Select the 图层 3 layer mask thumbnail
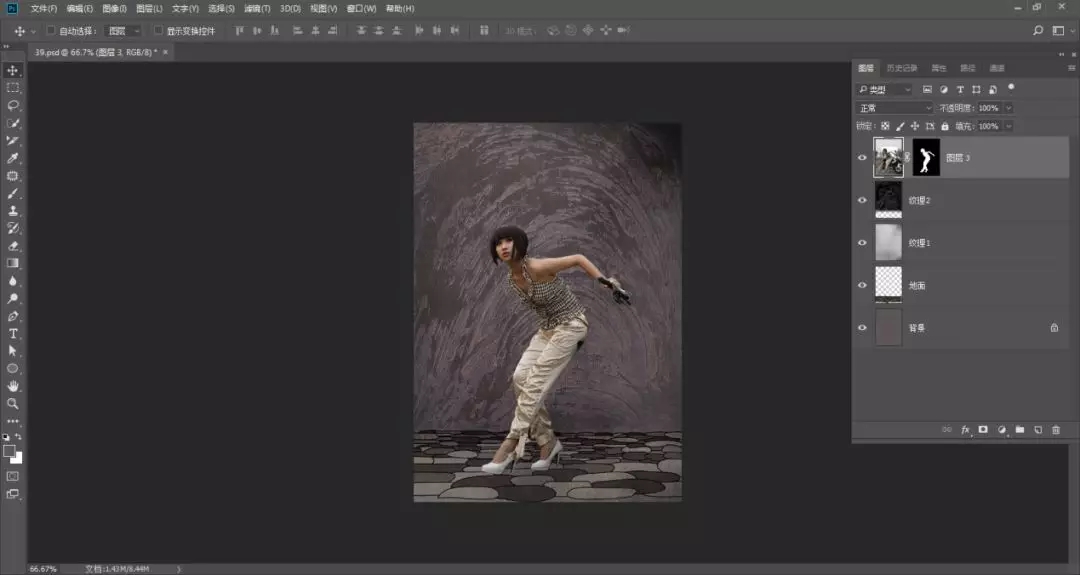The width and height of the screenshot is (1080, 575). pyautogui.click(x=926, y=157)
